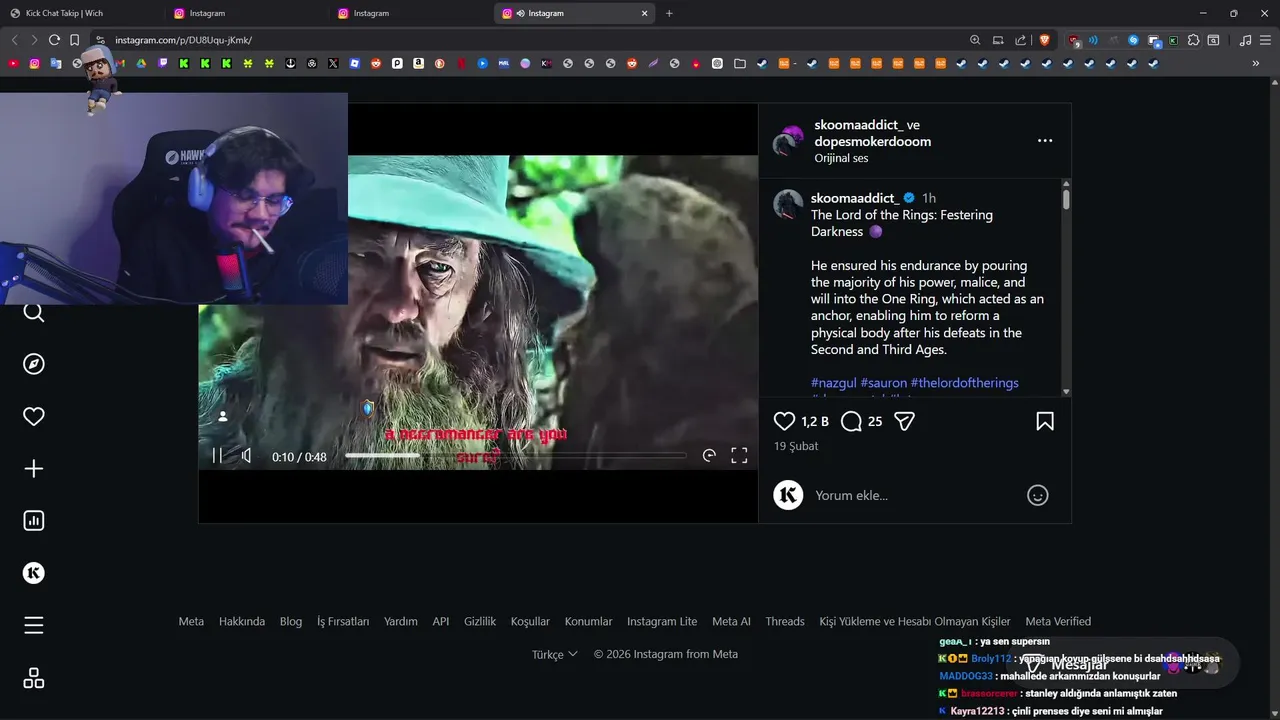This screenshot has width=1280, height=720.
Task: Open the sidebar hamburger More menu
Action: (x=34, y=626)
